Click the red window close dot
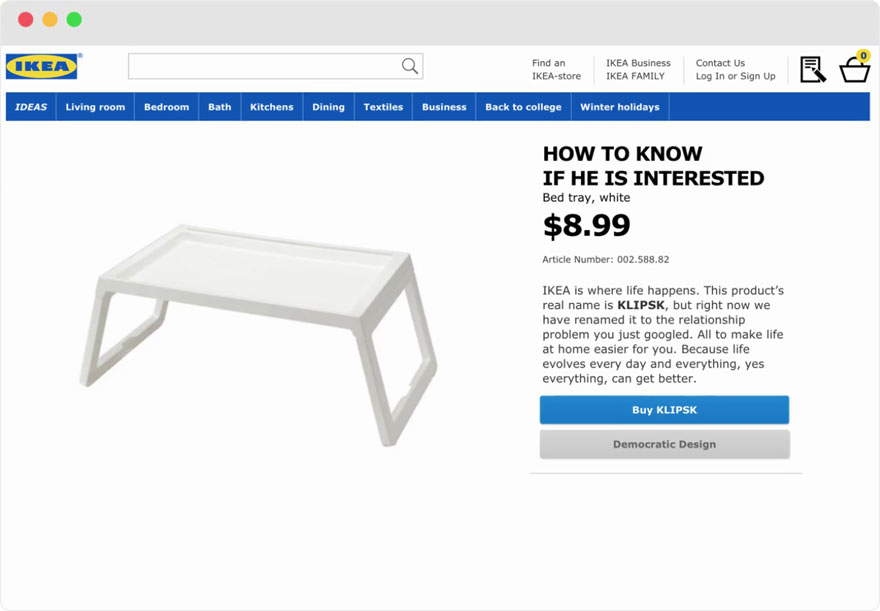The image size is (880, 611). [x=26, y=19]
